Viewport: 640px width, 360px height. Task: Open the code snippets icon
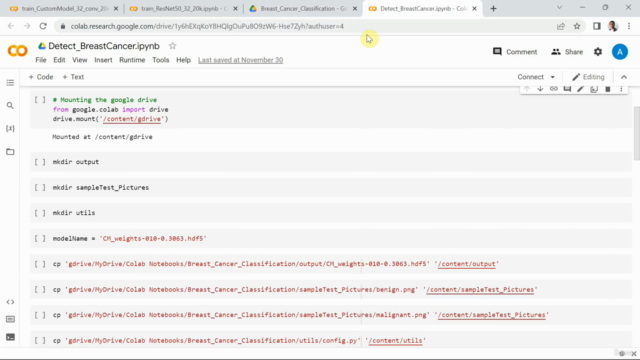(x=10, y=302)
